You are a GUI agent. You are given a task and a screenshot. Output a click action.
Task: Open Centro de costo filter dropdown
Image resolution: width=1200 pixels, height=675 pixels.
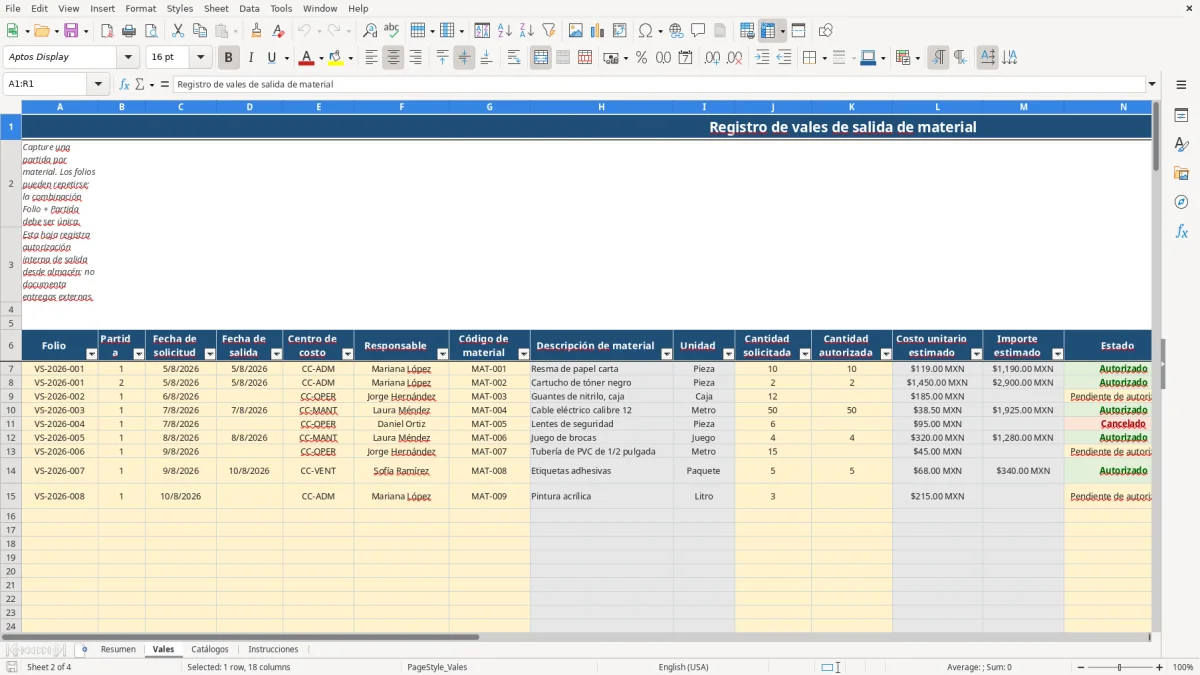pos(348,354)
